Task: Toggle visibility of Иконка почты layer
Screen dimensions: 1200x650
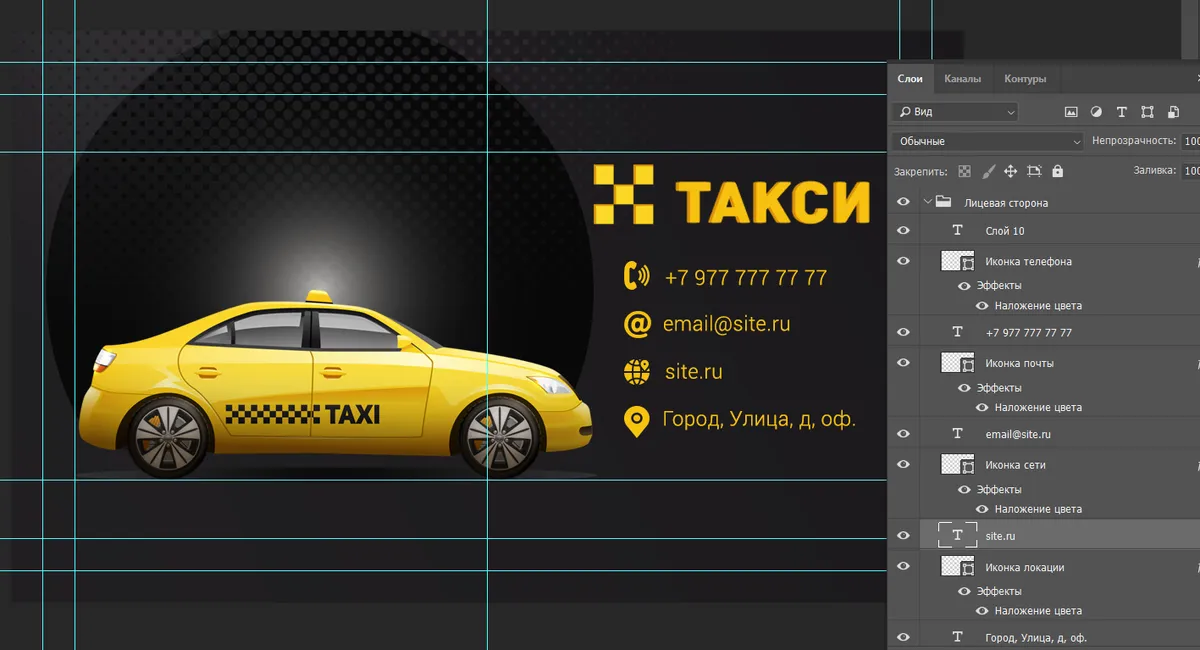Action: coord(904,363)
